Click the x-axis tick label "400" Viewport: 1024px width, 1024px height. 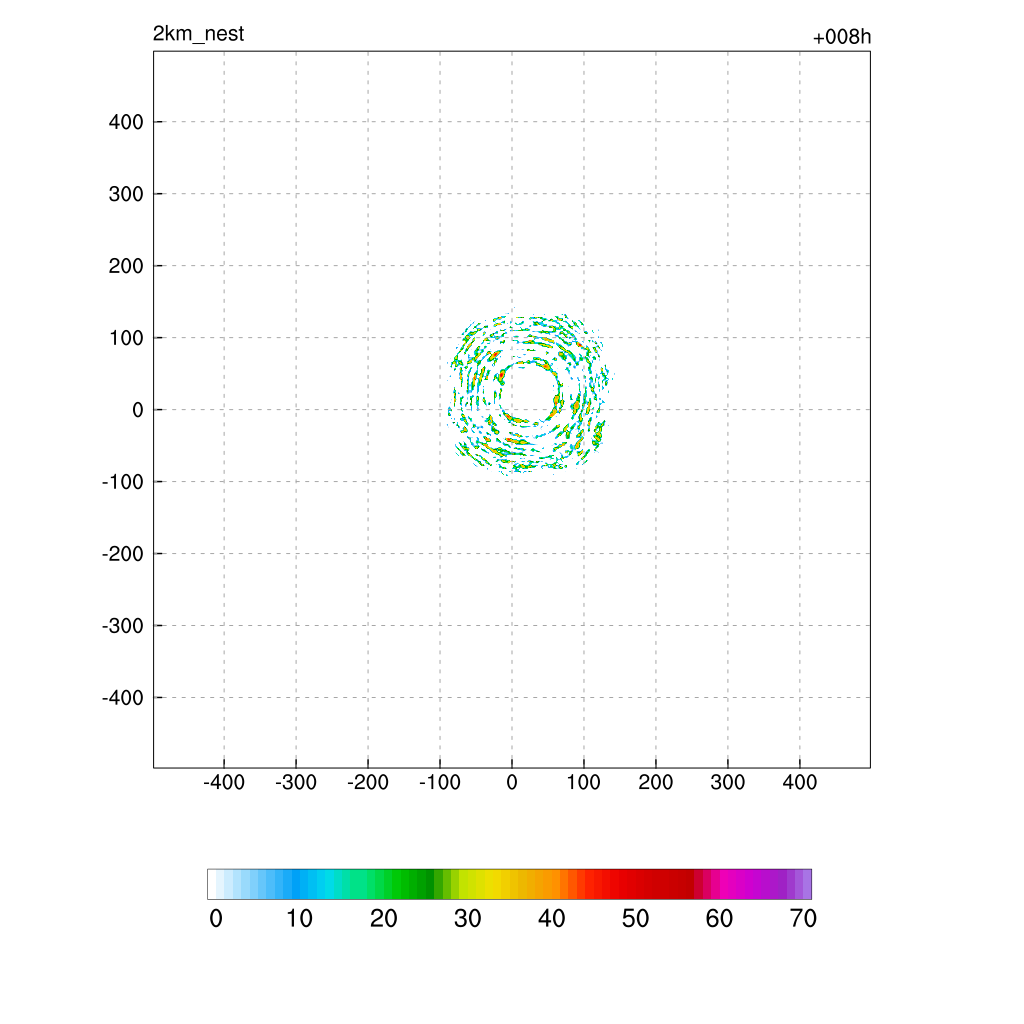coord(800,782)
